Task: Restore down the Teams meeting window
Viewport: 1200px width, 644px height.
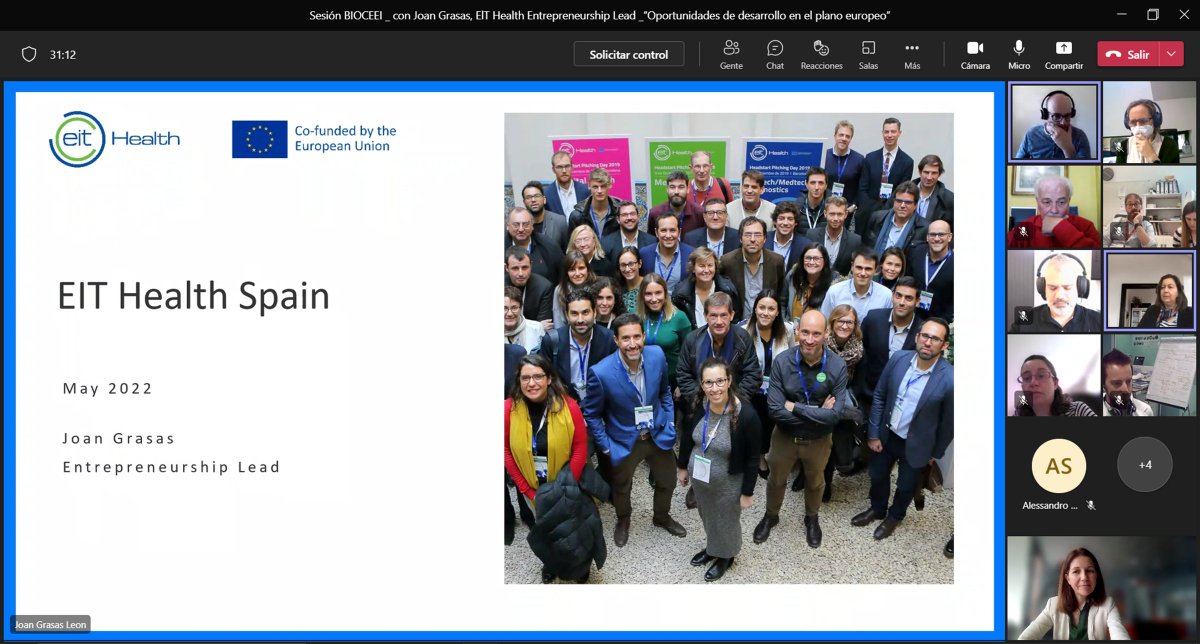Action: [1153, 15]
